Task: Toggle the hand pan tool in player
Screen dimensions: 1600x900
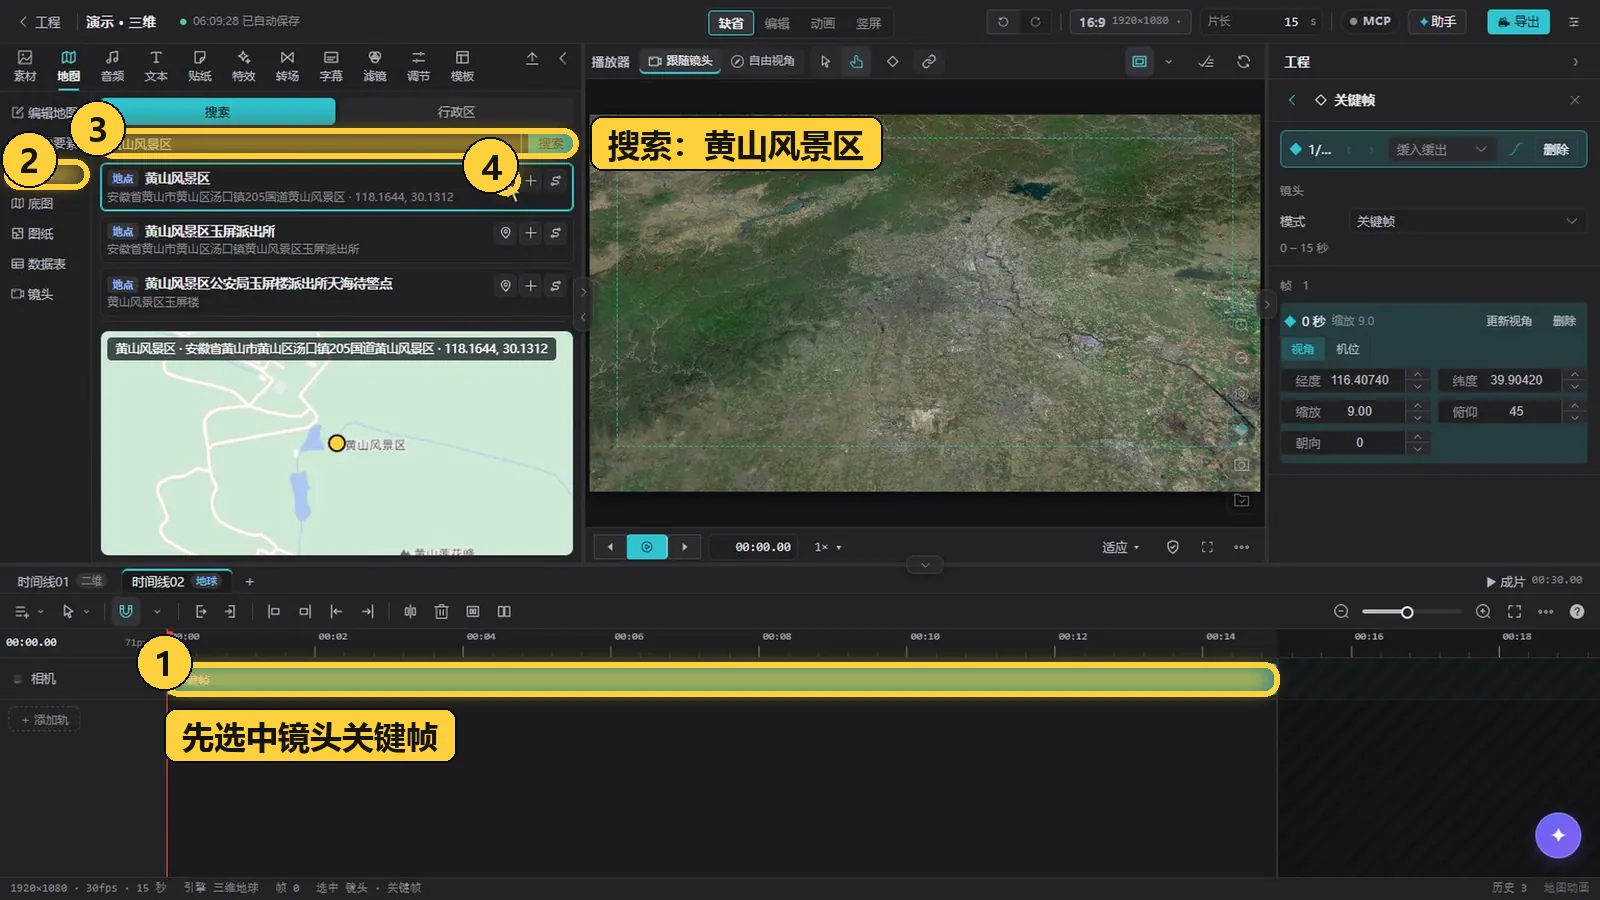Action: point(857,61)
